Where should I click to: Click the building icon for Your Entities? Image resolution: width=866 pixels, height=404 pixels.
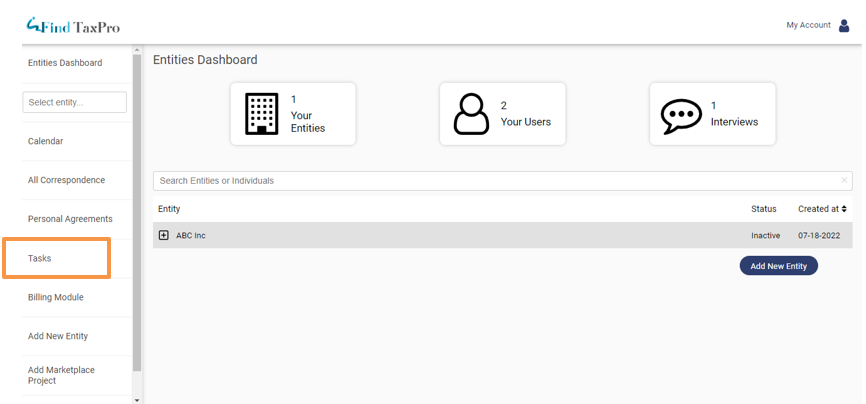[x=261, y=114]
